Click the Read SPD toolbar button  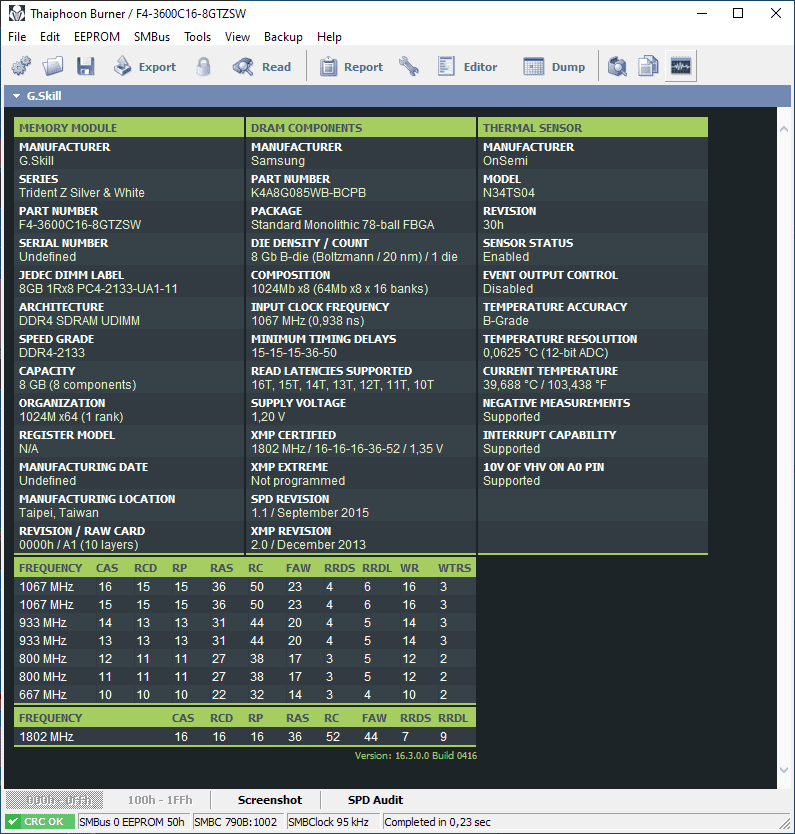tap(262, 66)
